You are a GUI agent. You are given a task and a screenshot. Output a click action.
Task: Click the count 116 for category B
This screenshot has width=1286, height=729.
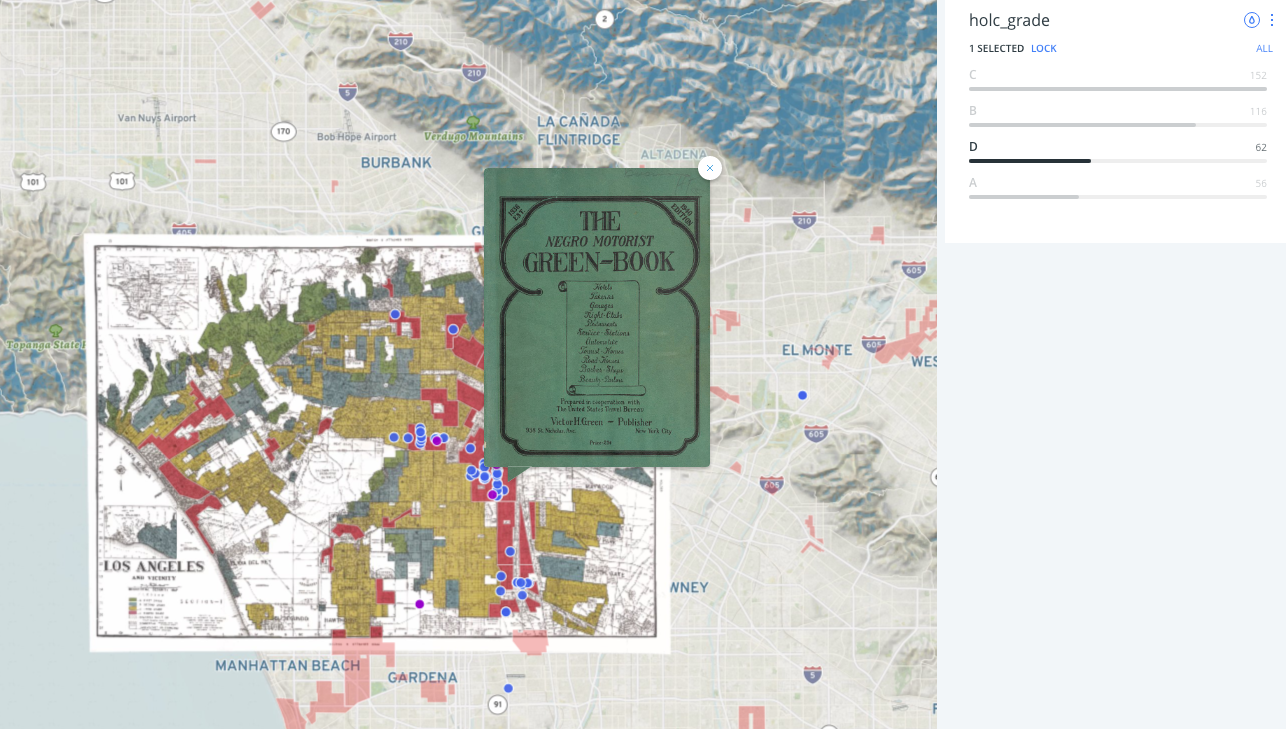[1258, 111]
